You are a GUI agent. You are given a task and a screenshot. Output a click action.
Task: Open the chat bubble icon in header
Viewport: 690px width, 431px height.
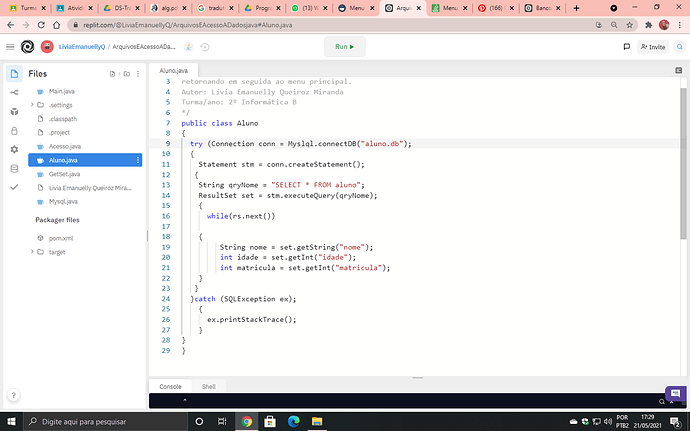pyautogui.click(x=627, y=47)
